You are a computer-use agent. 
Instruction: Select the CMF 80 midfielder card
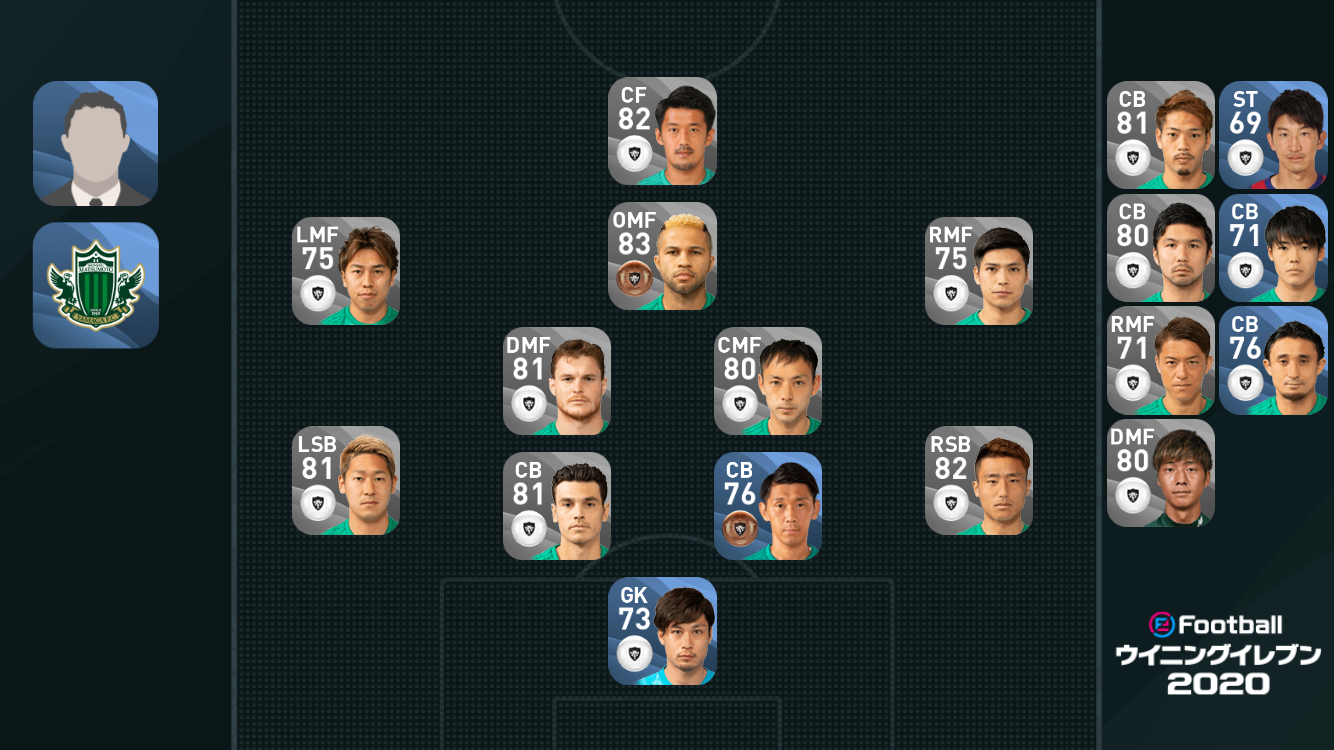768,381
